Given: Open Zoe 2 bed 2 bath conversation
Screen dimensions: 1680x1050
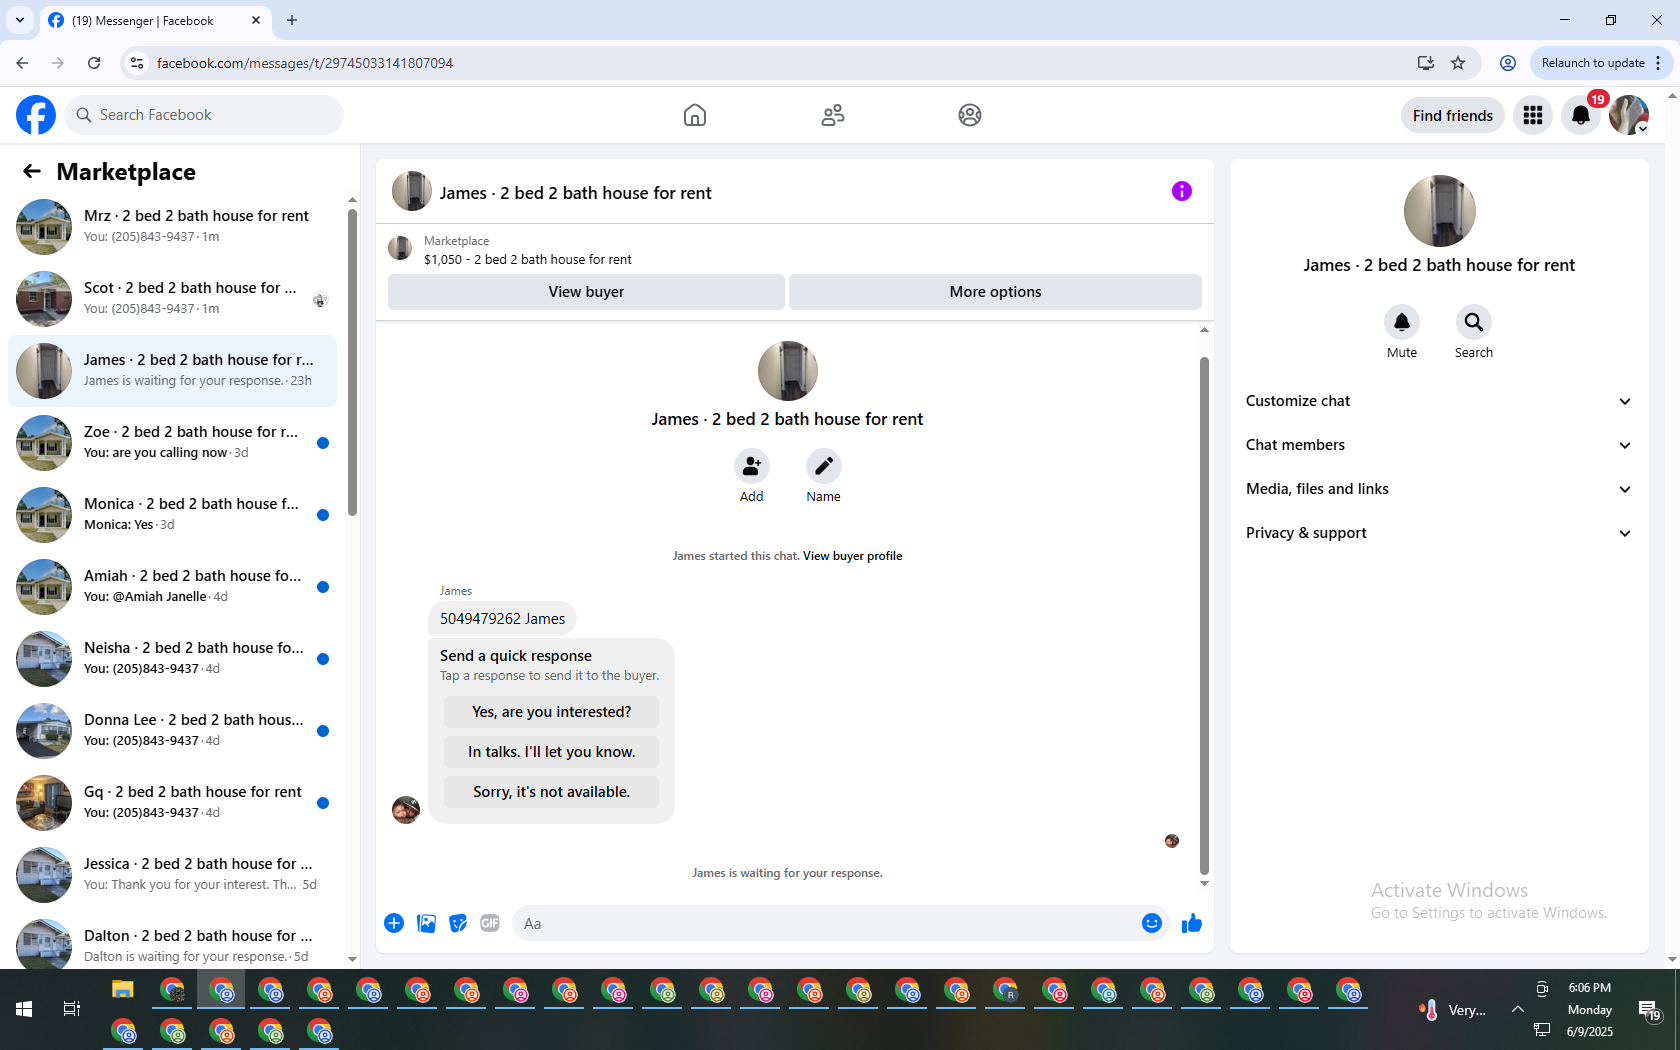Looking at the screenshot, I should point(172,443).
